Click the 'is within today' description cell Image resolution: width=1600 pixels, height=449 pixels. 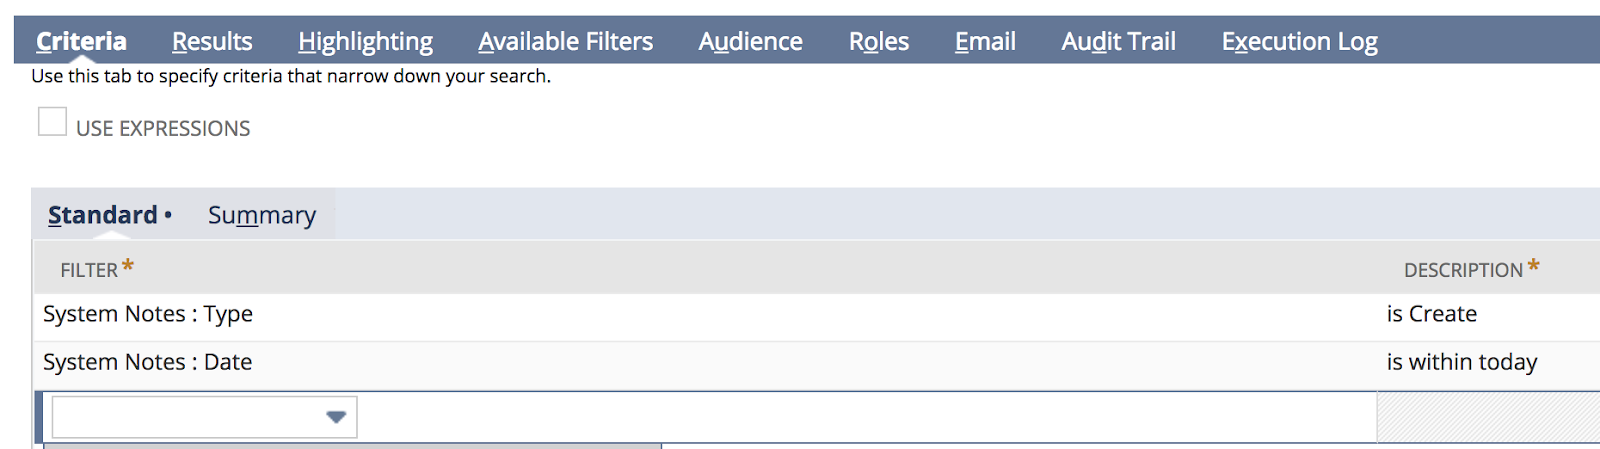tap(1461, 362)
